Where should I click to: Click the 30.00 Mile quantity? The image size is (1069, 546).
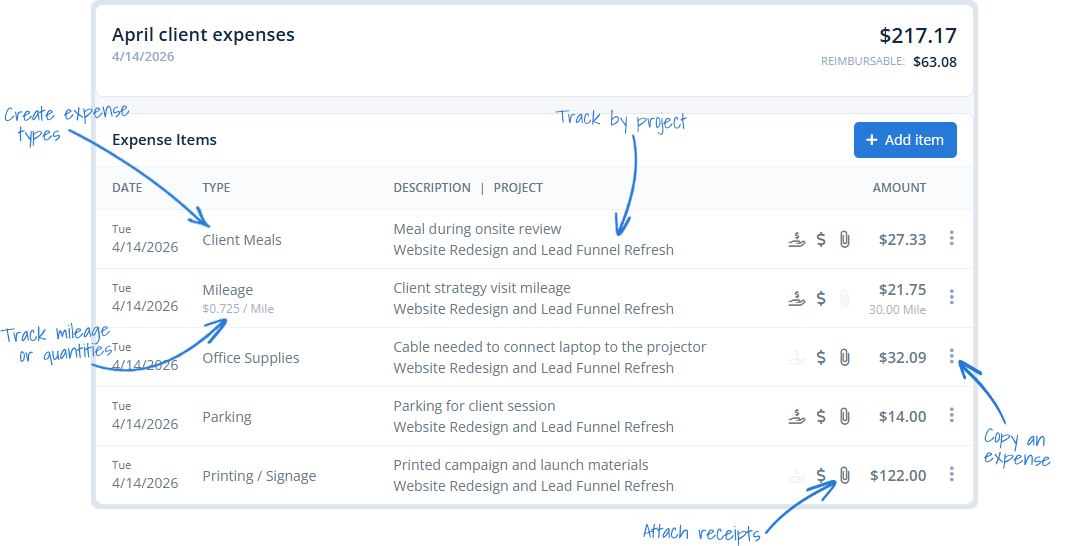[x=897, y=309]
